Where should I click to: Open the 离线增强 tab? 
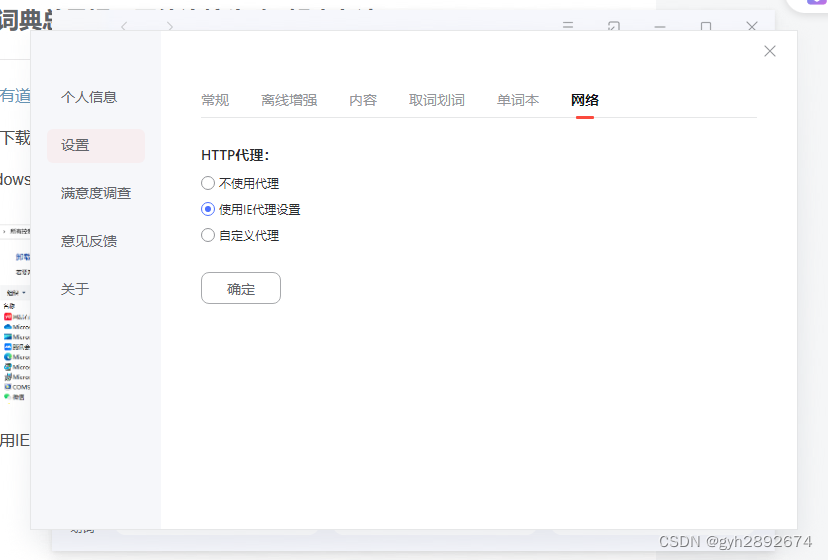289,100
